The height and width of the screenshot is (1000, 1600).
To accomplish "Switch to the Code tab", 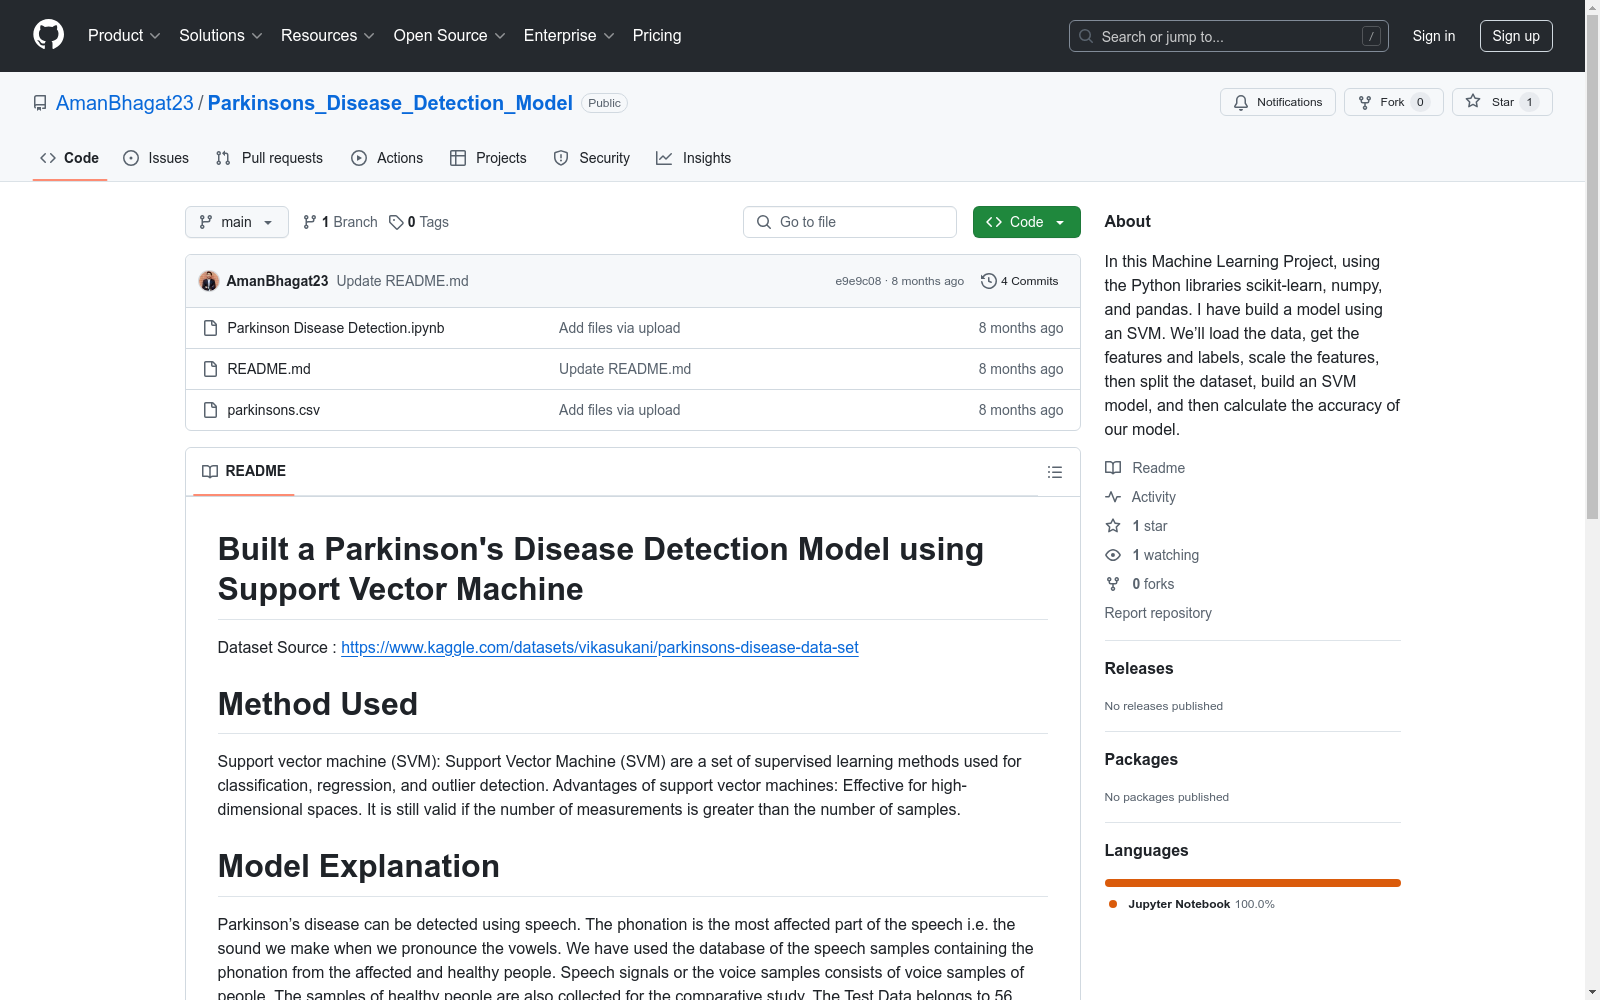I will (70, 158).
